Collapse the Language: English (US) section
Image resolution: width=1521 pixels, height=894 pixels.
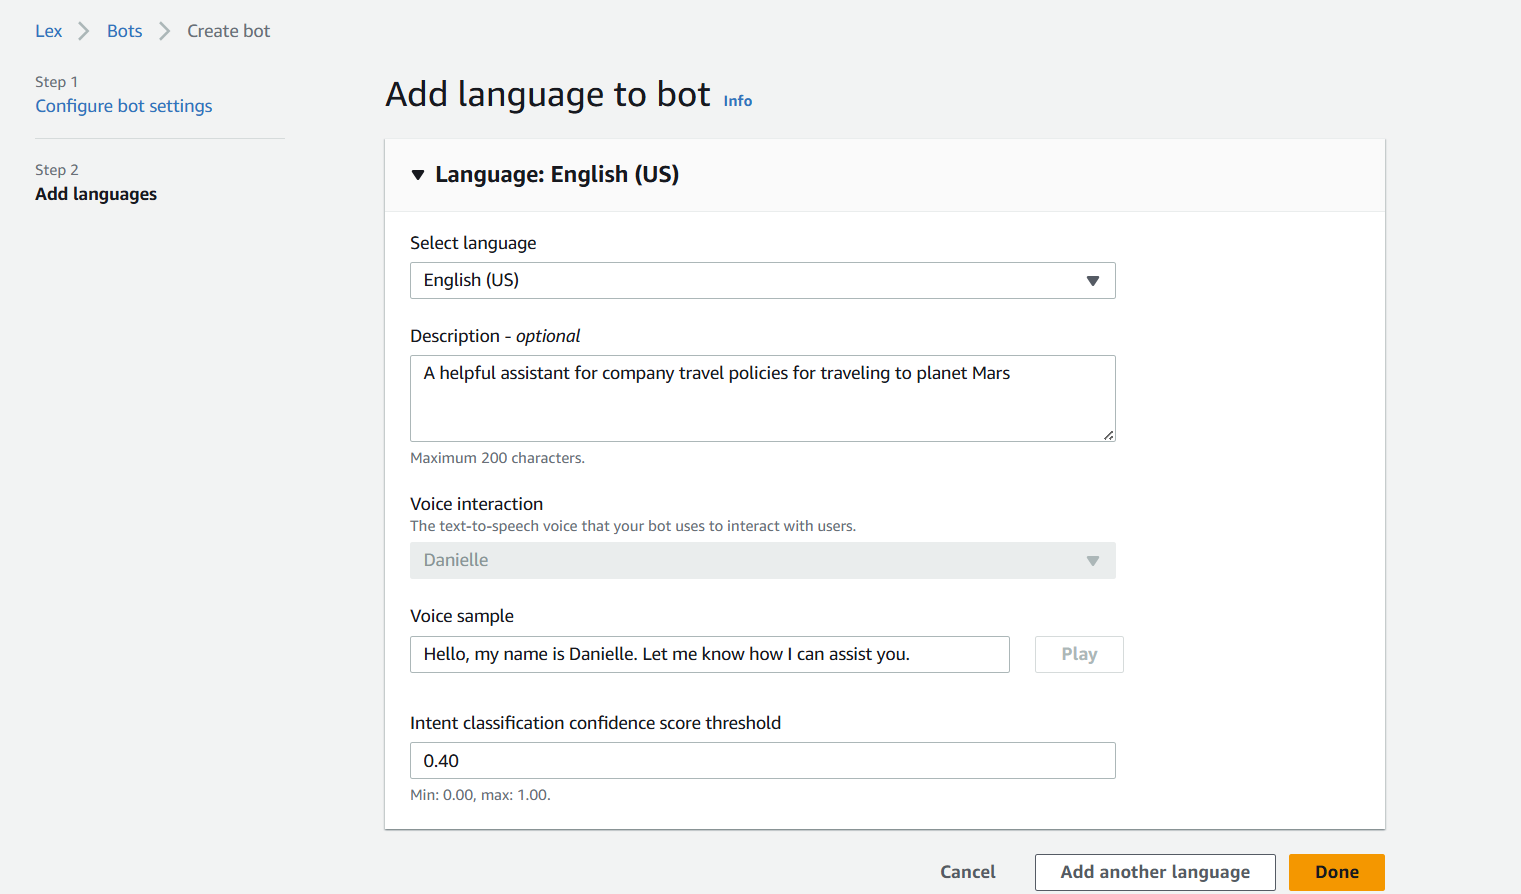coord(418,175)
